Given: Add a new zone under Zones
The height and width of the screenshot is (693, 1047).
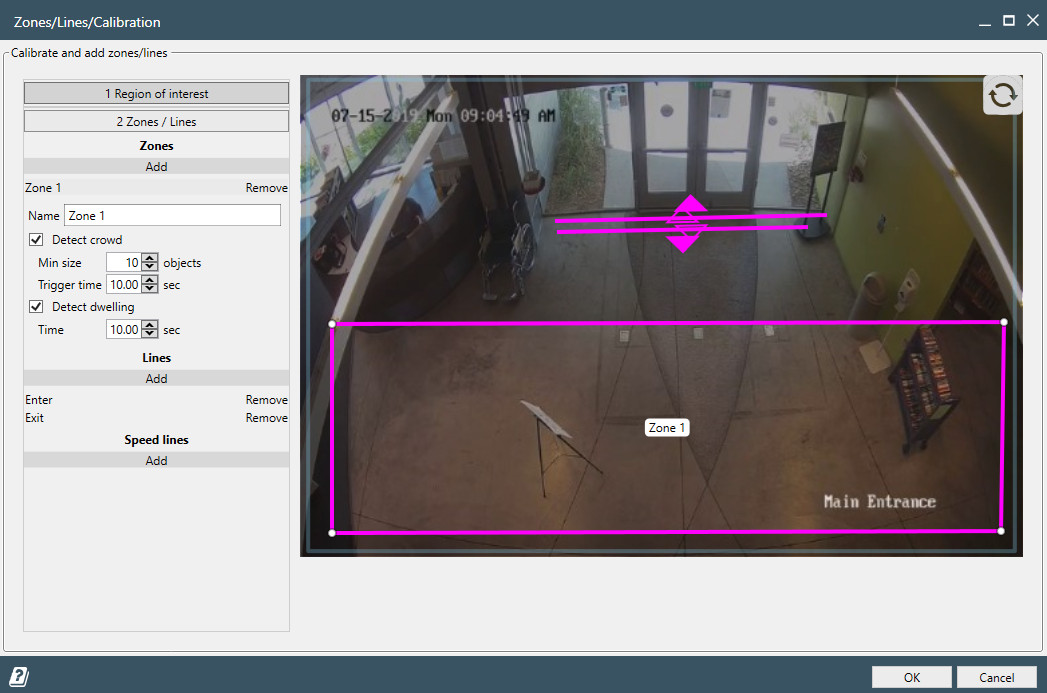Looking at the screenshot, I should point(156,167).
